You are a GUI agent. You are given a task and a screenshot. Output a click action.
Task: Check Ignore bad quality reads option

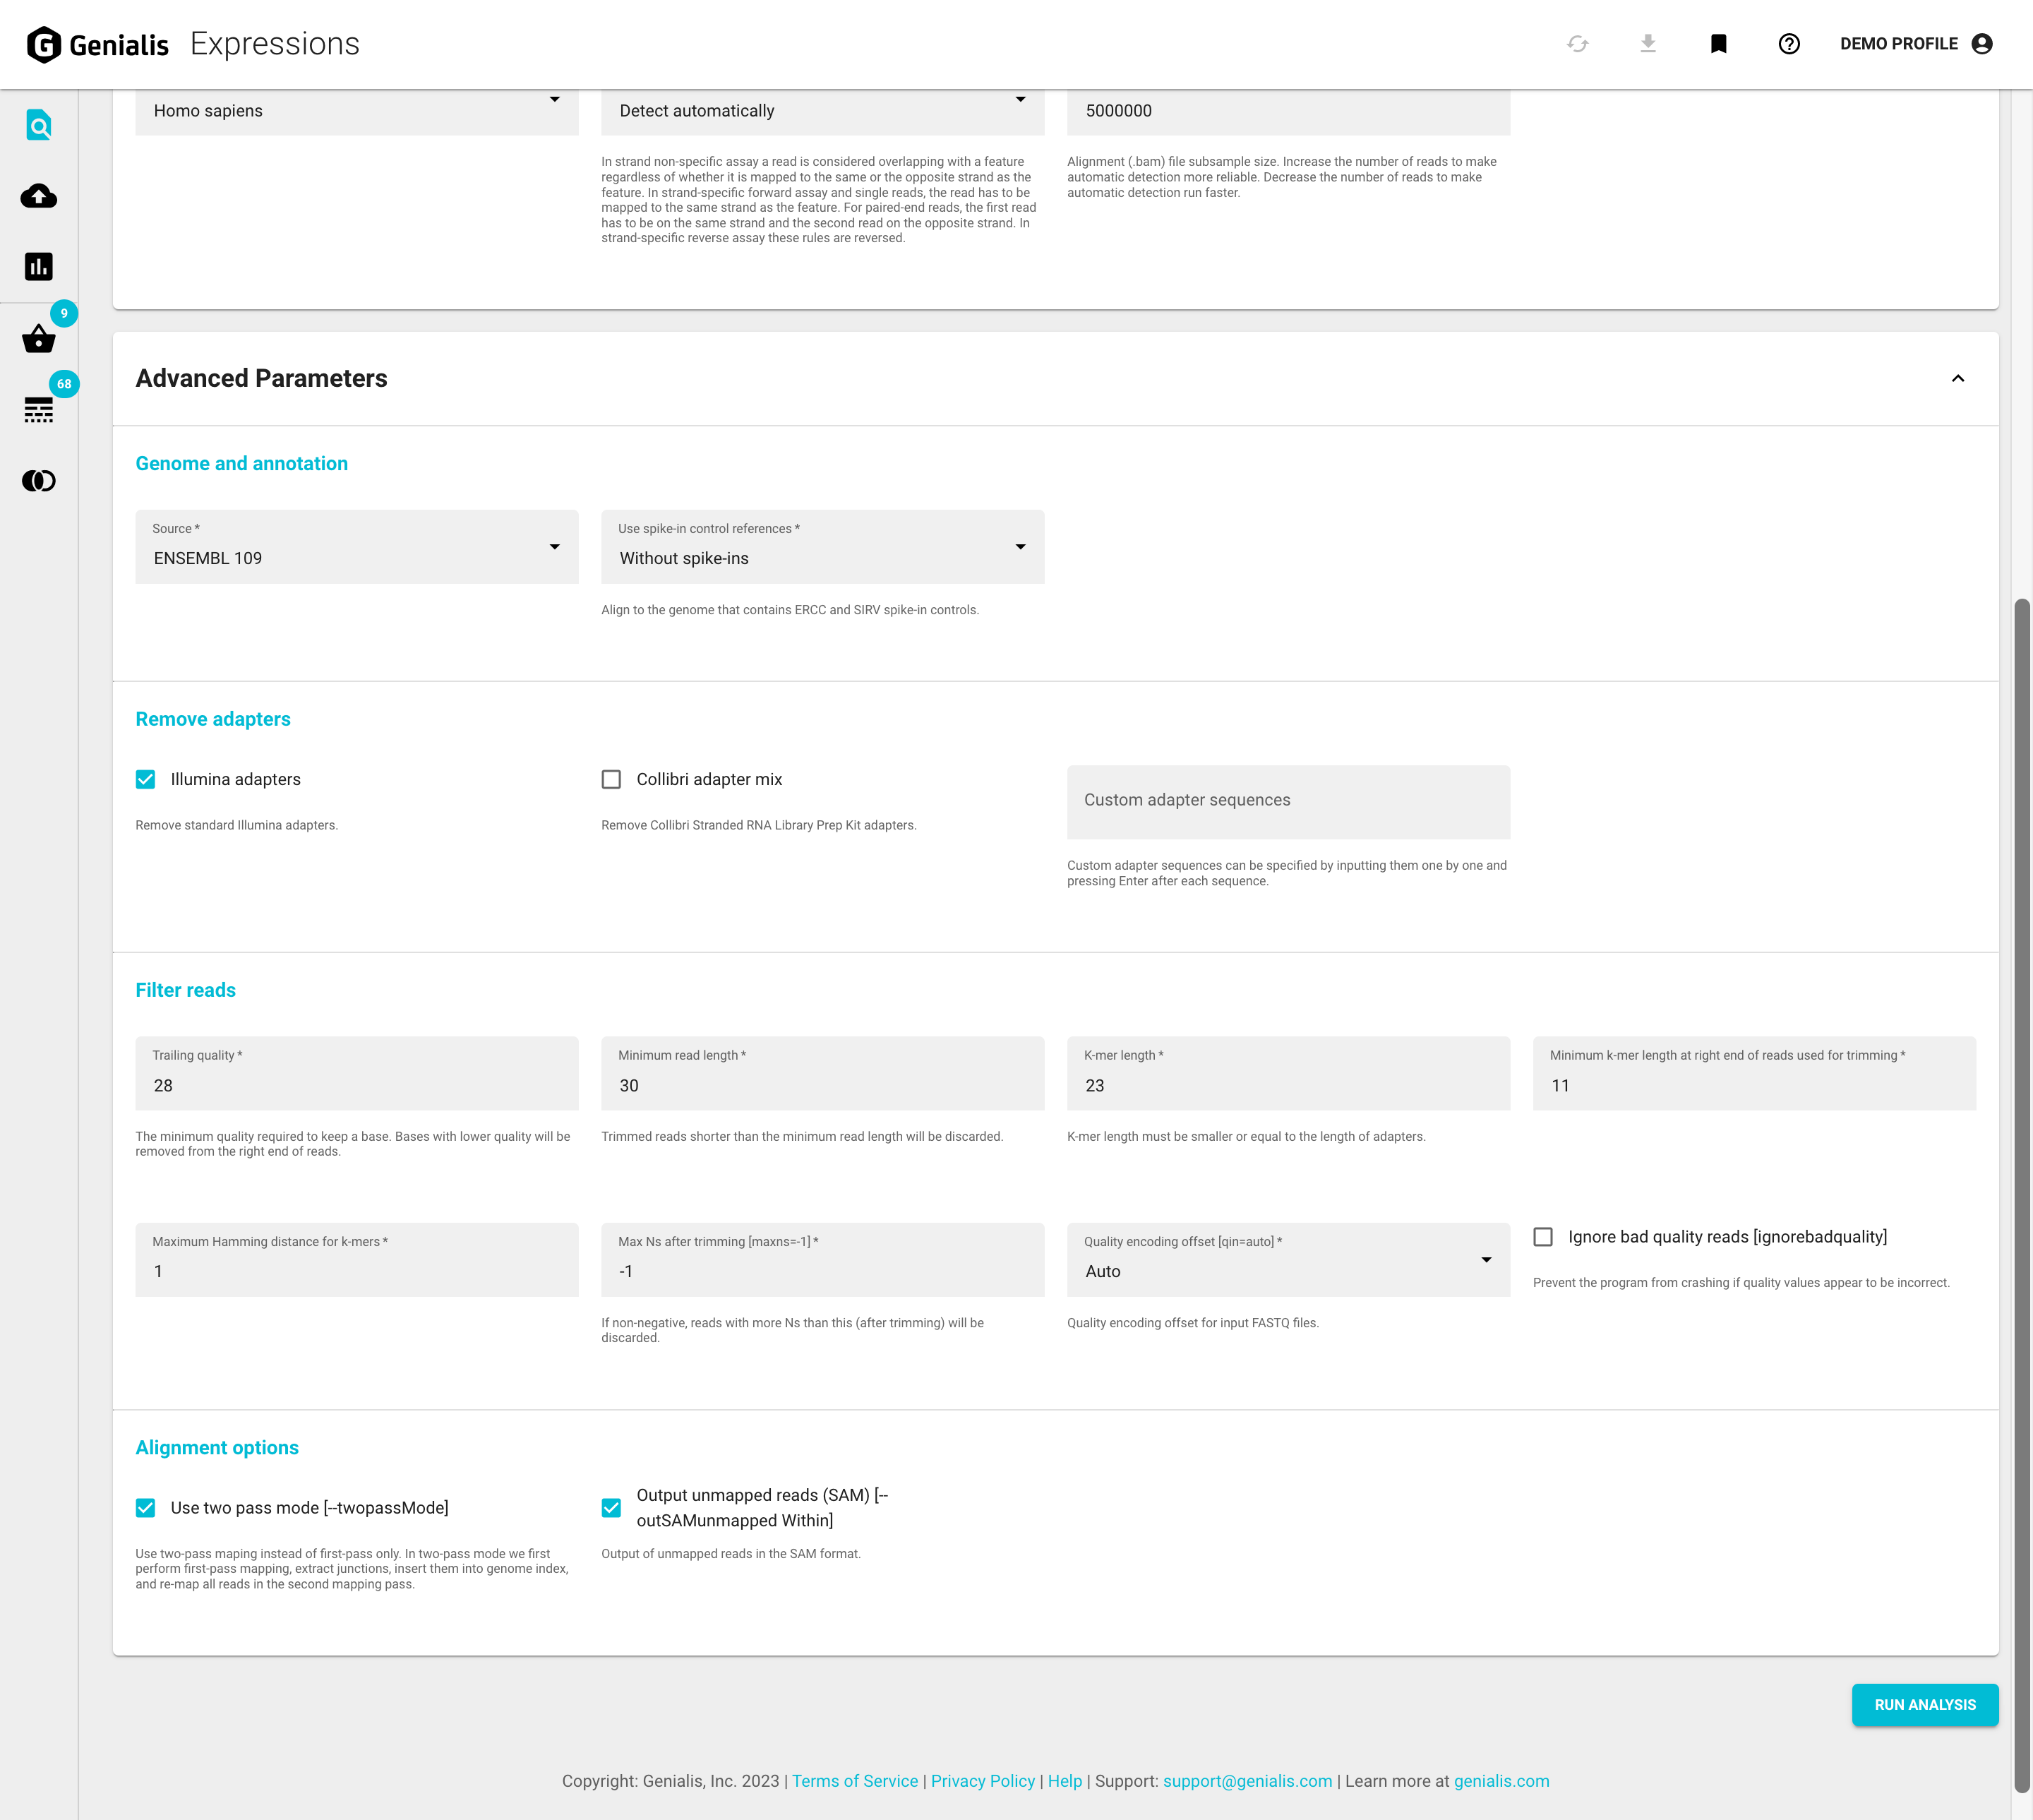[x=1543, y=1237]
